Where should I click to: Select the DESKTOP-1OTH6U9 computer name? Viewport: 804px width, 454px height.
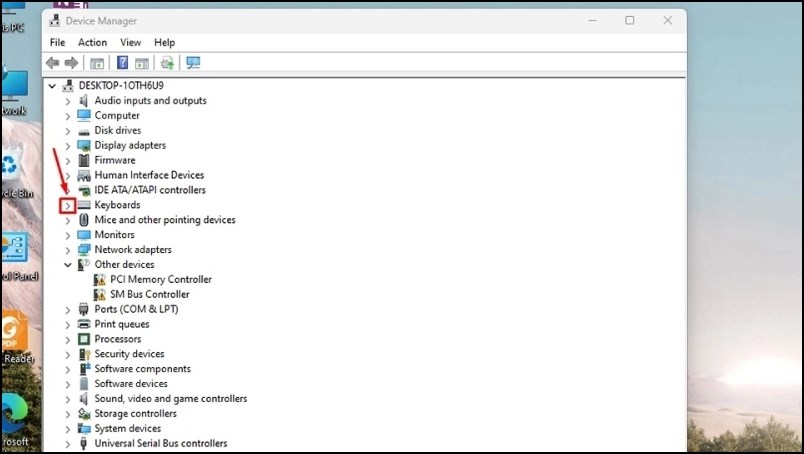(122, 86)
